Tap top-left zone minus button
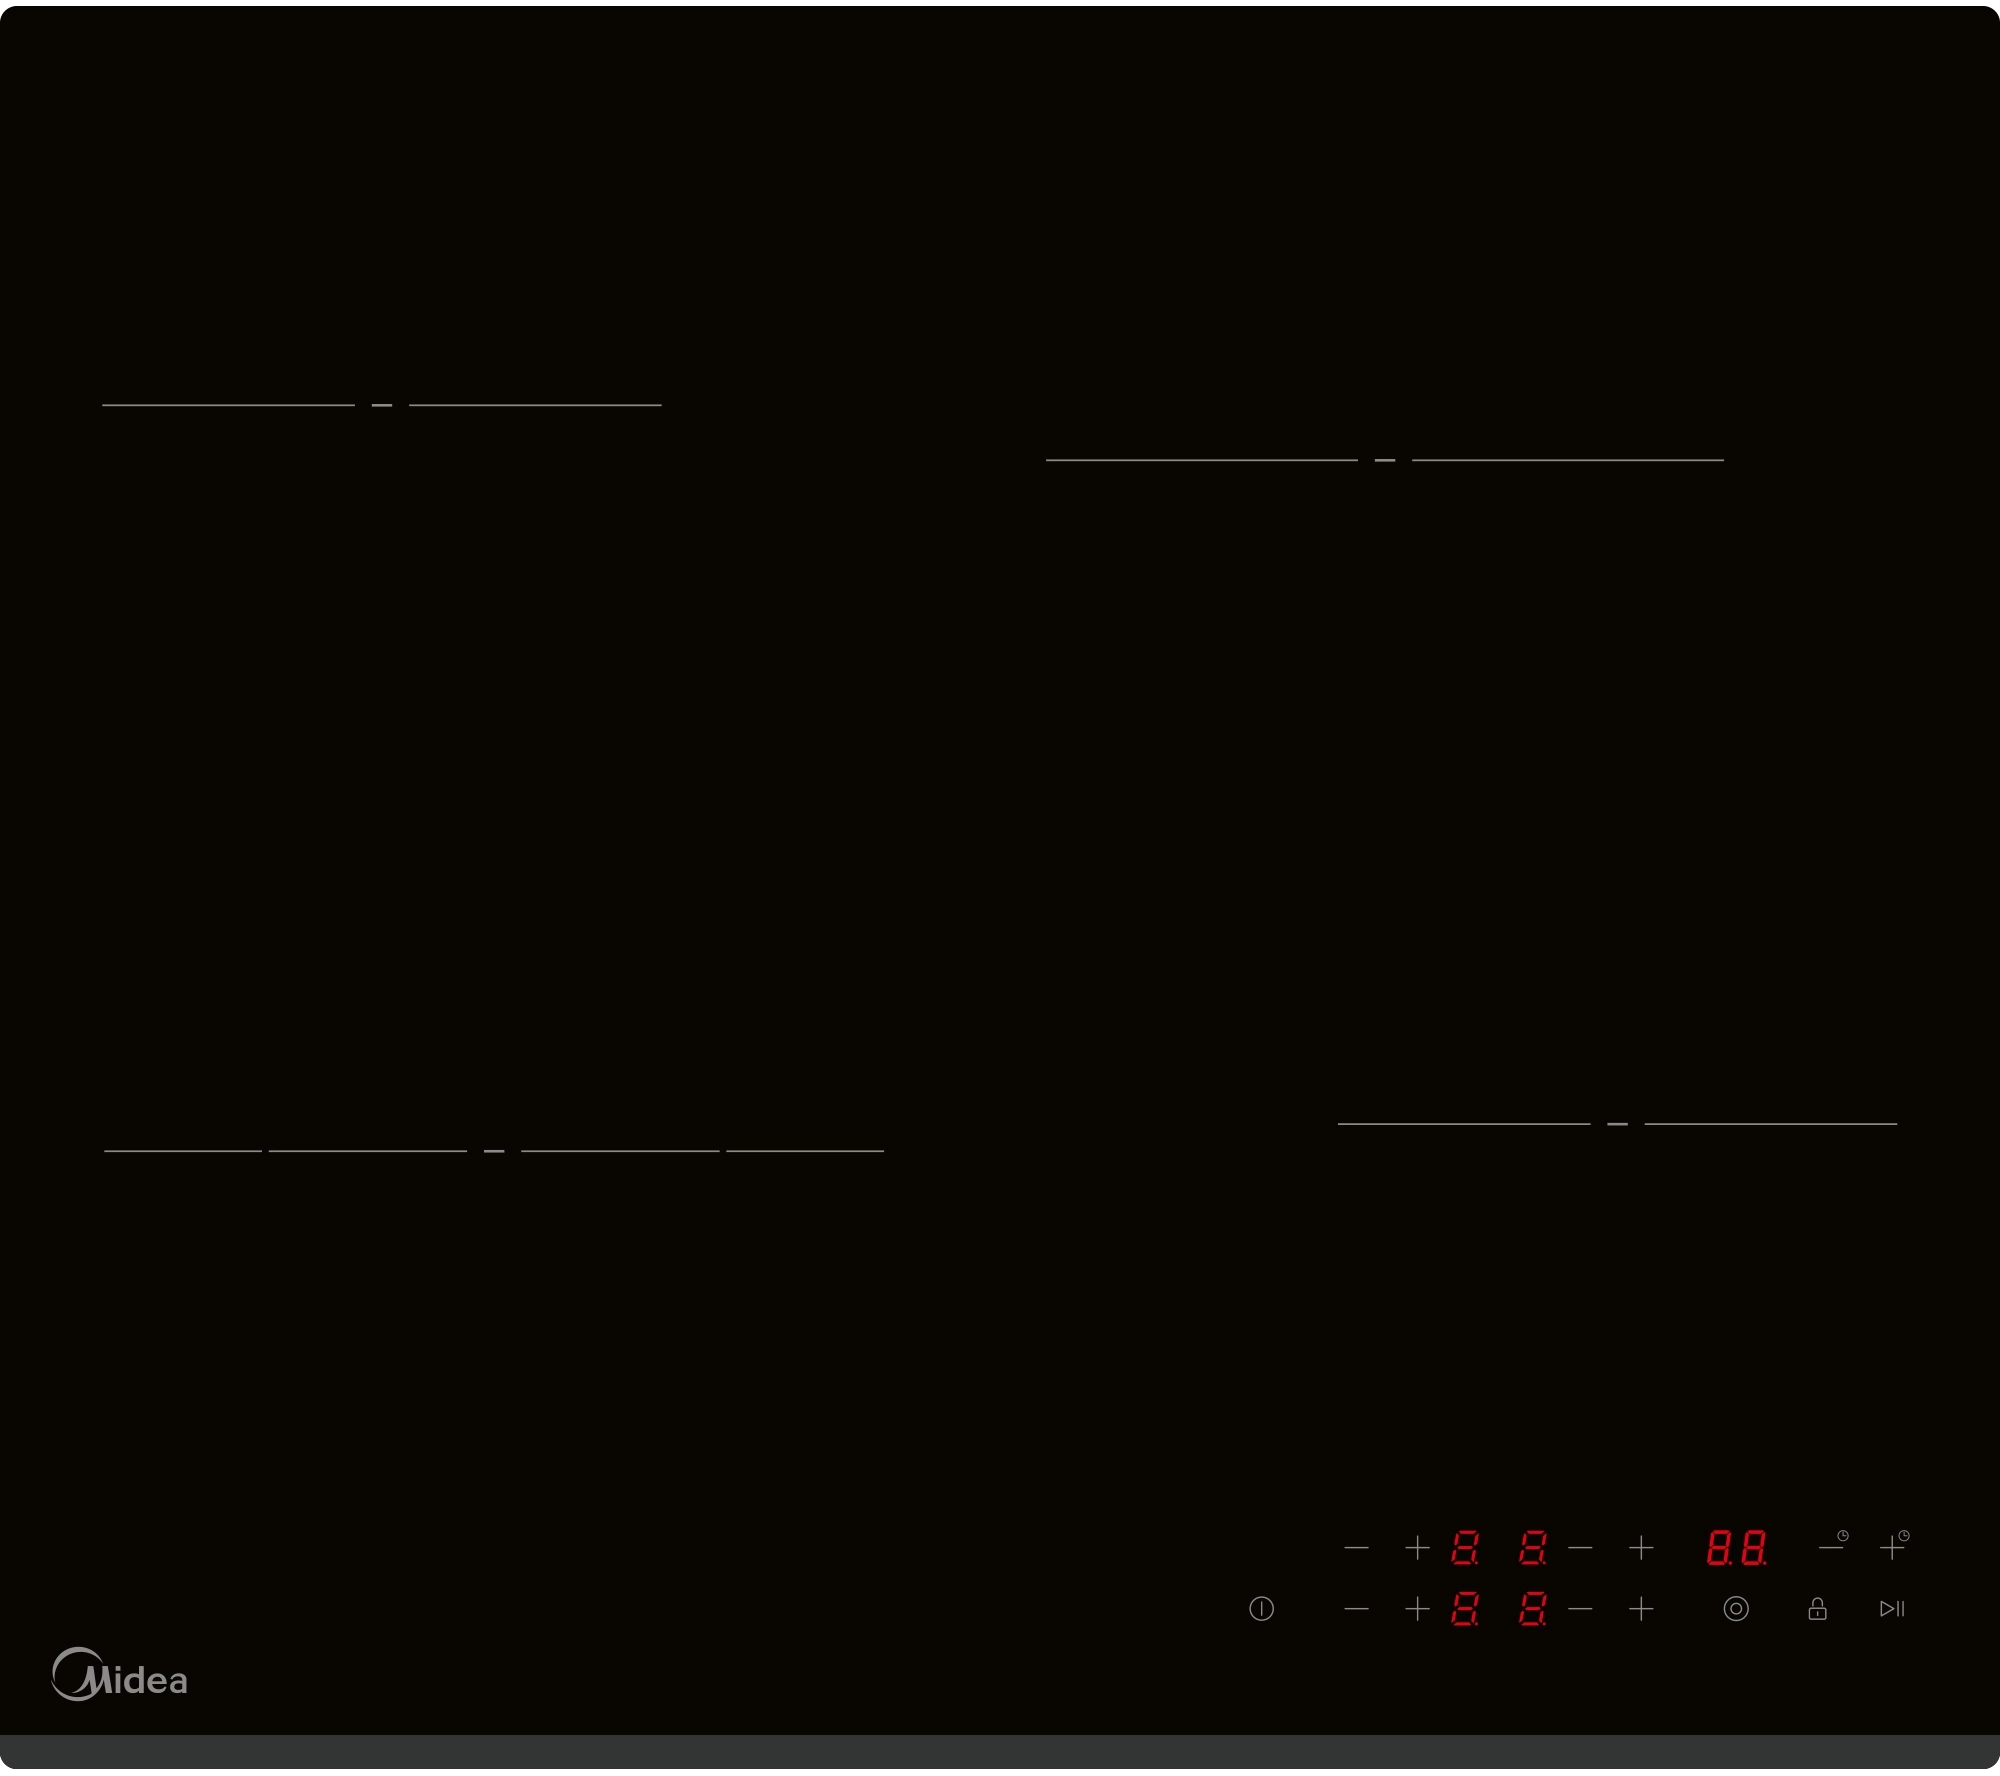This screenshot has width=2000, height=1776. tap(1356, 1548)
